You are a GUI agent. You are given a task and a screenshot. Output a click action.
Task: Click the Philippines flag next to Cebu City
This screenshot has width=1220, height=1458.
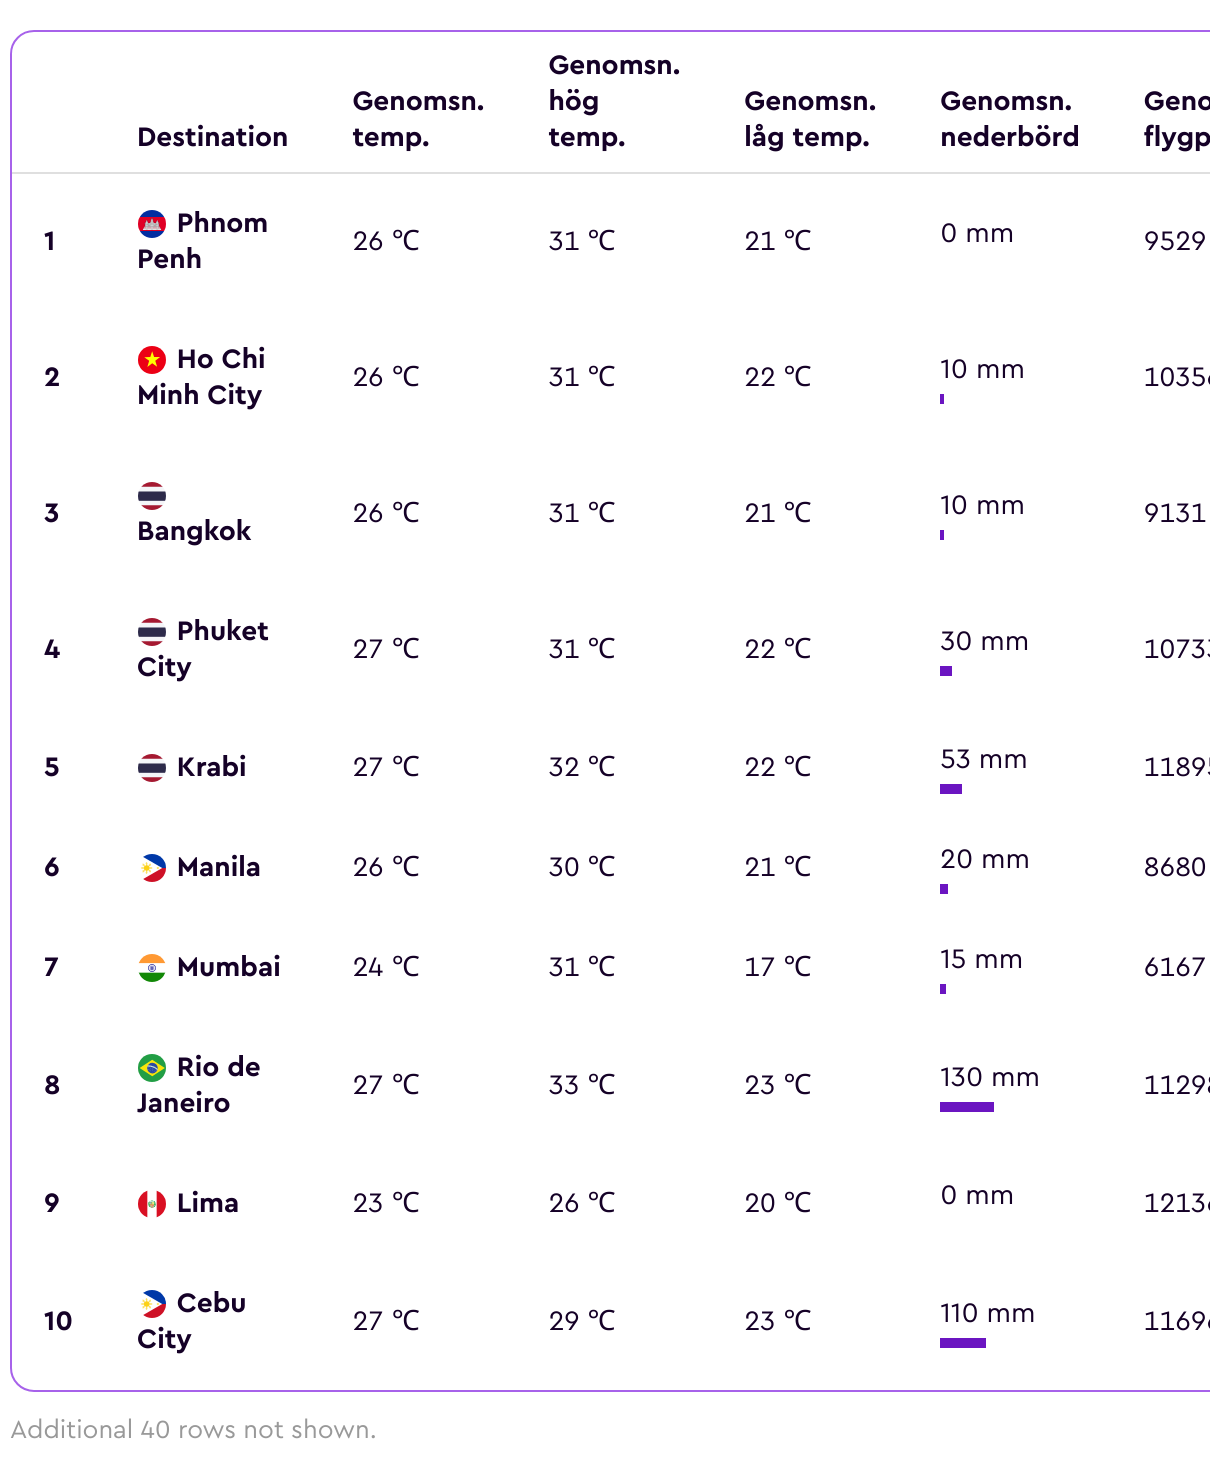(152, 1303)
